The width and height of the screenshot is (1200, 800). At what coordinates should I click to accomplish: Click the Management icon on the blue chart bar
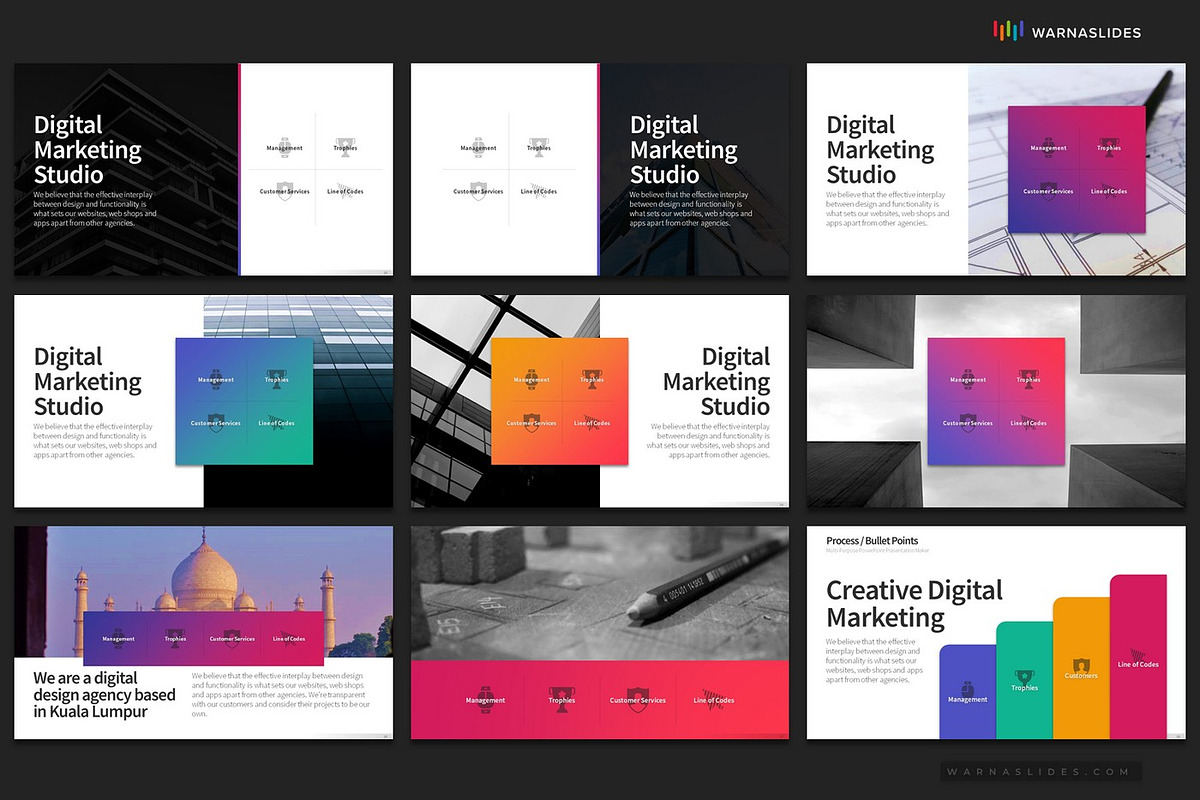tap(968, 689)
